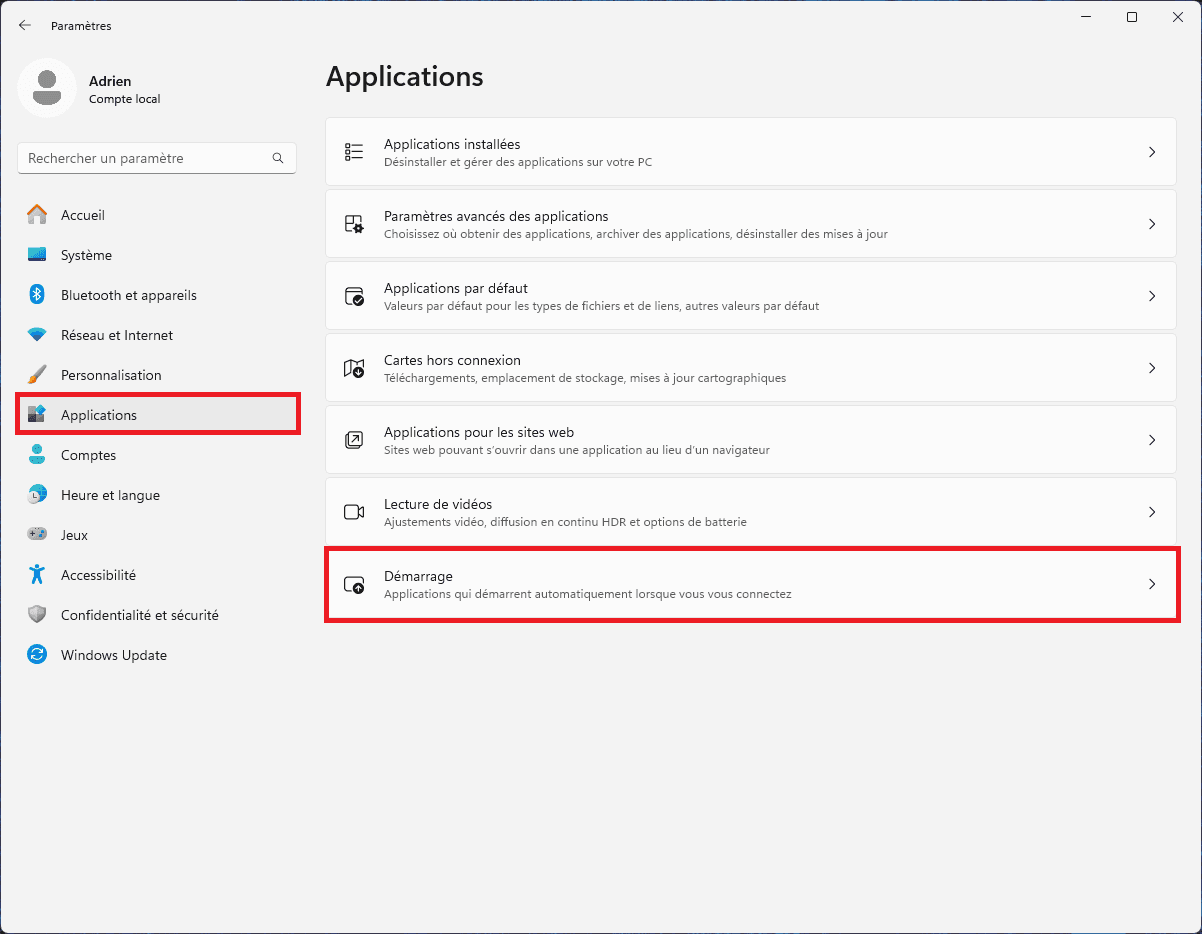Open Cartes hors connexion title

[x=452, y=360]
